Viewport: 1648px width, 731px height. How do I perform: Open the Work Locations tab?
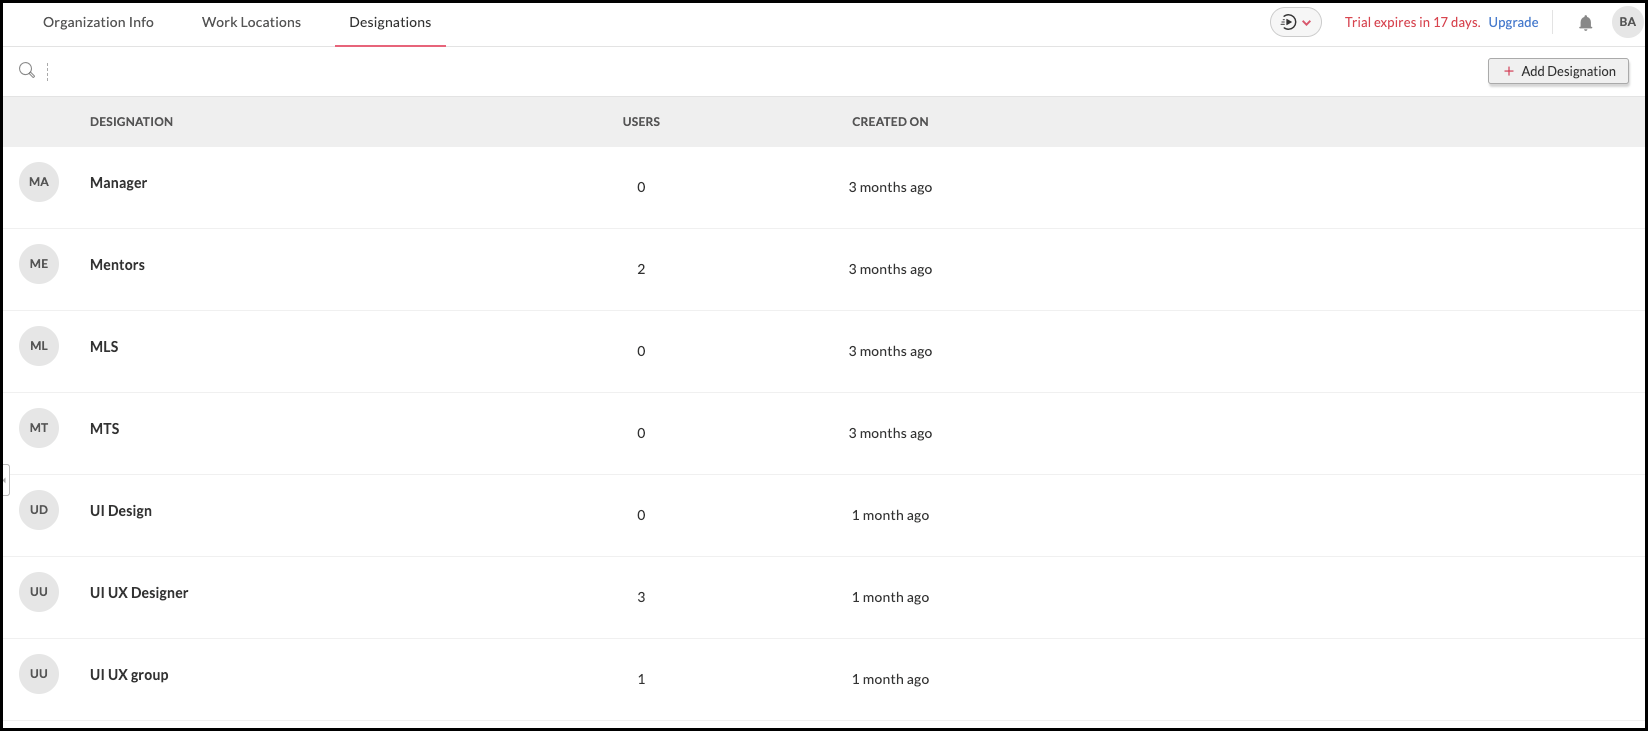pyautogui.click(x=251, y=22)
